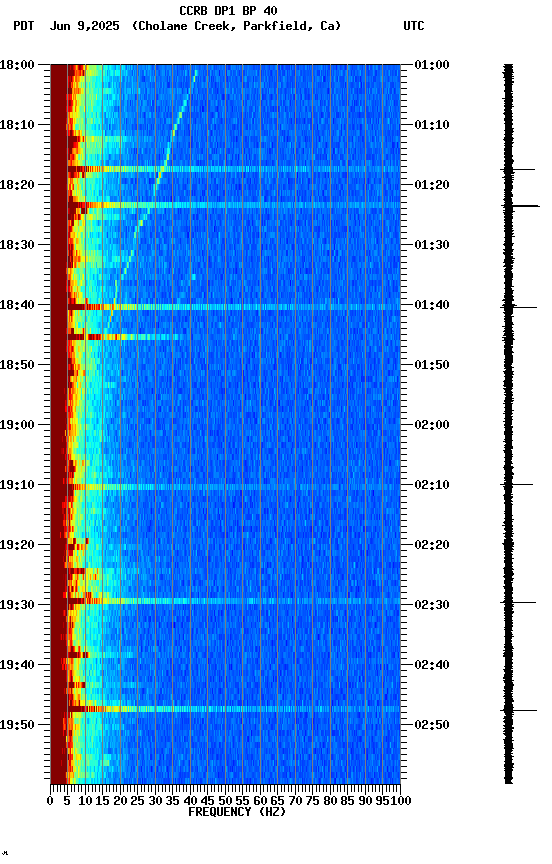Click the frequency axis label 60
This screenshot has height=864, width=552.
tap(261, 801)
